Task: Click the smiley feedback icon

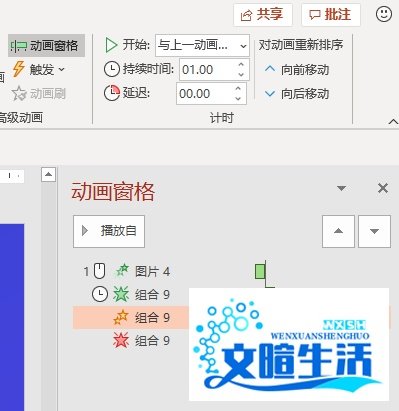Action: (384, 14)
